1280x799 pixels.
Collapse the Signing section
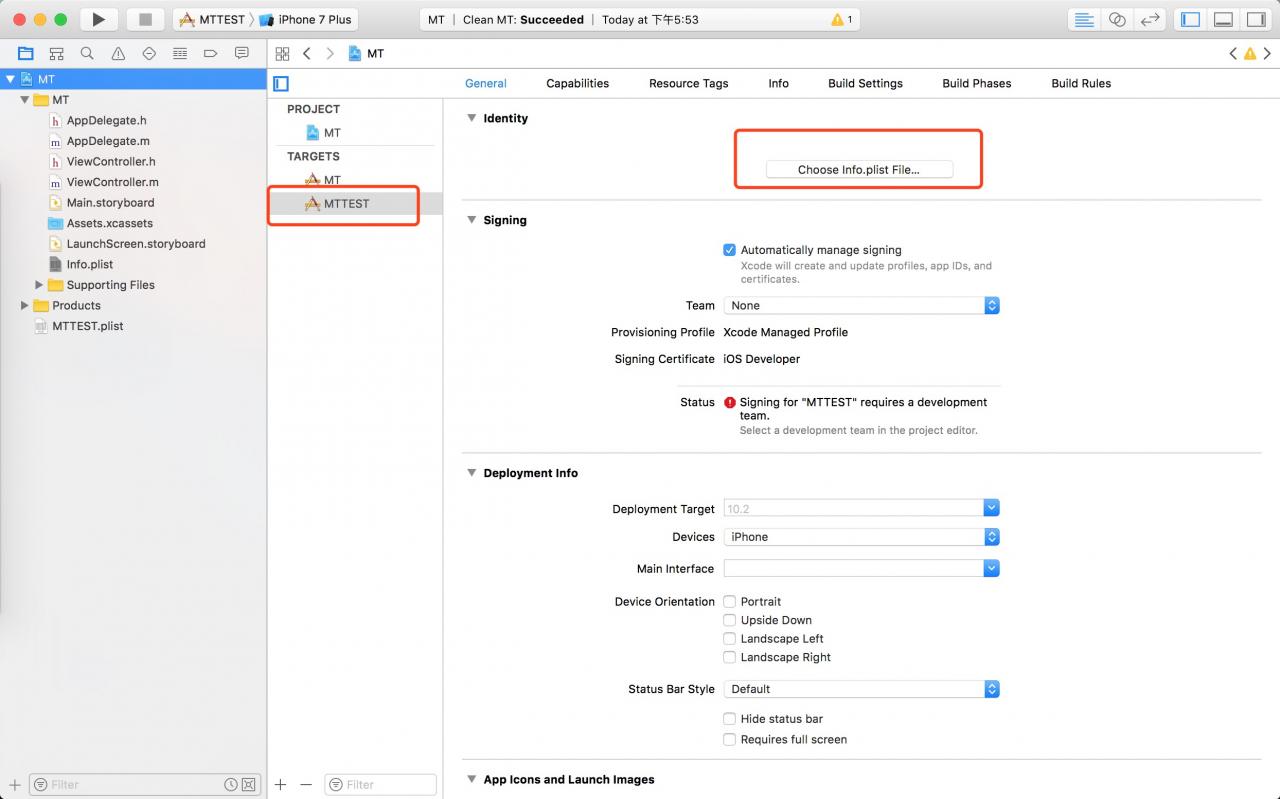pyautogui.click(x=471, y=220)
